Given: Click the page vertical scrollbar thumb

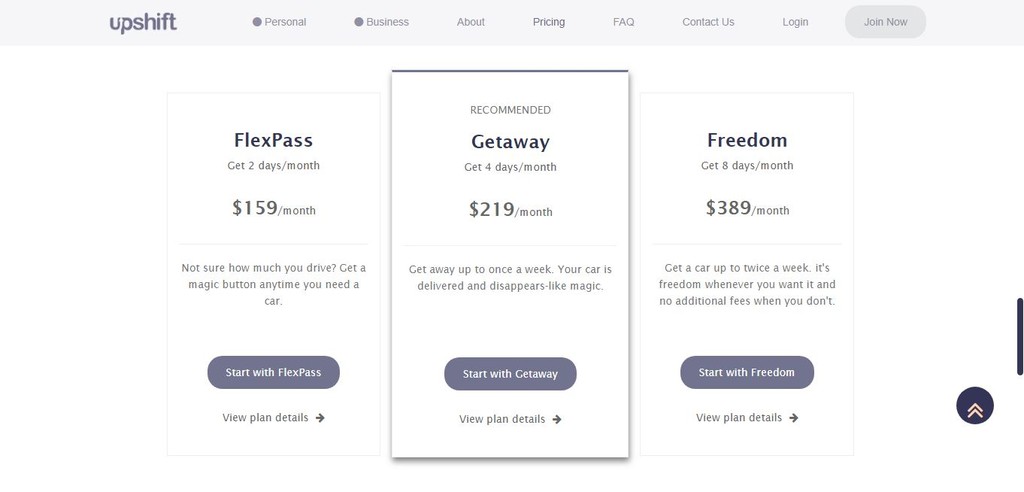Looking at the screenshot, I should pos(1020,336).
